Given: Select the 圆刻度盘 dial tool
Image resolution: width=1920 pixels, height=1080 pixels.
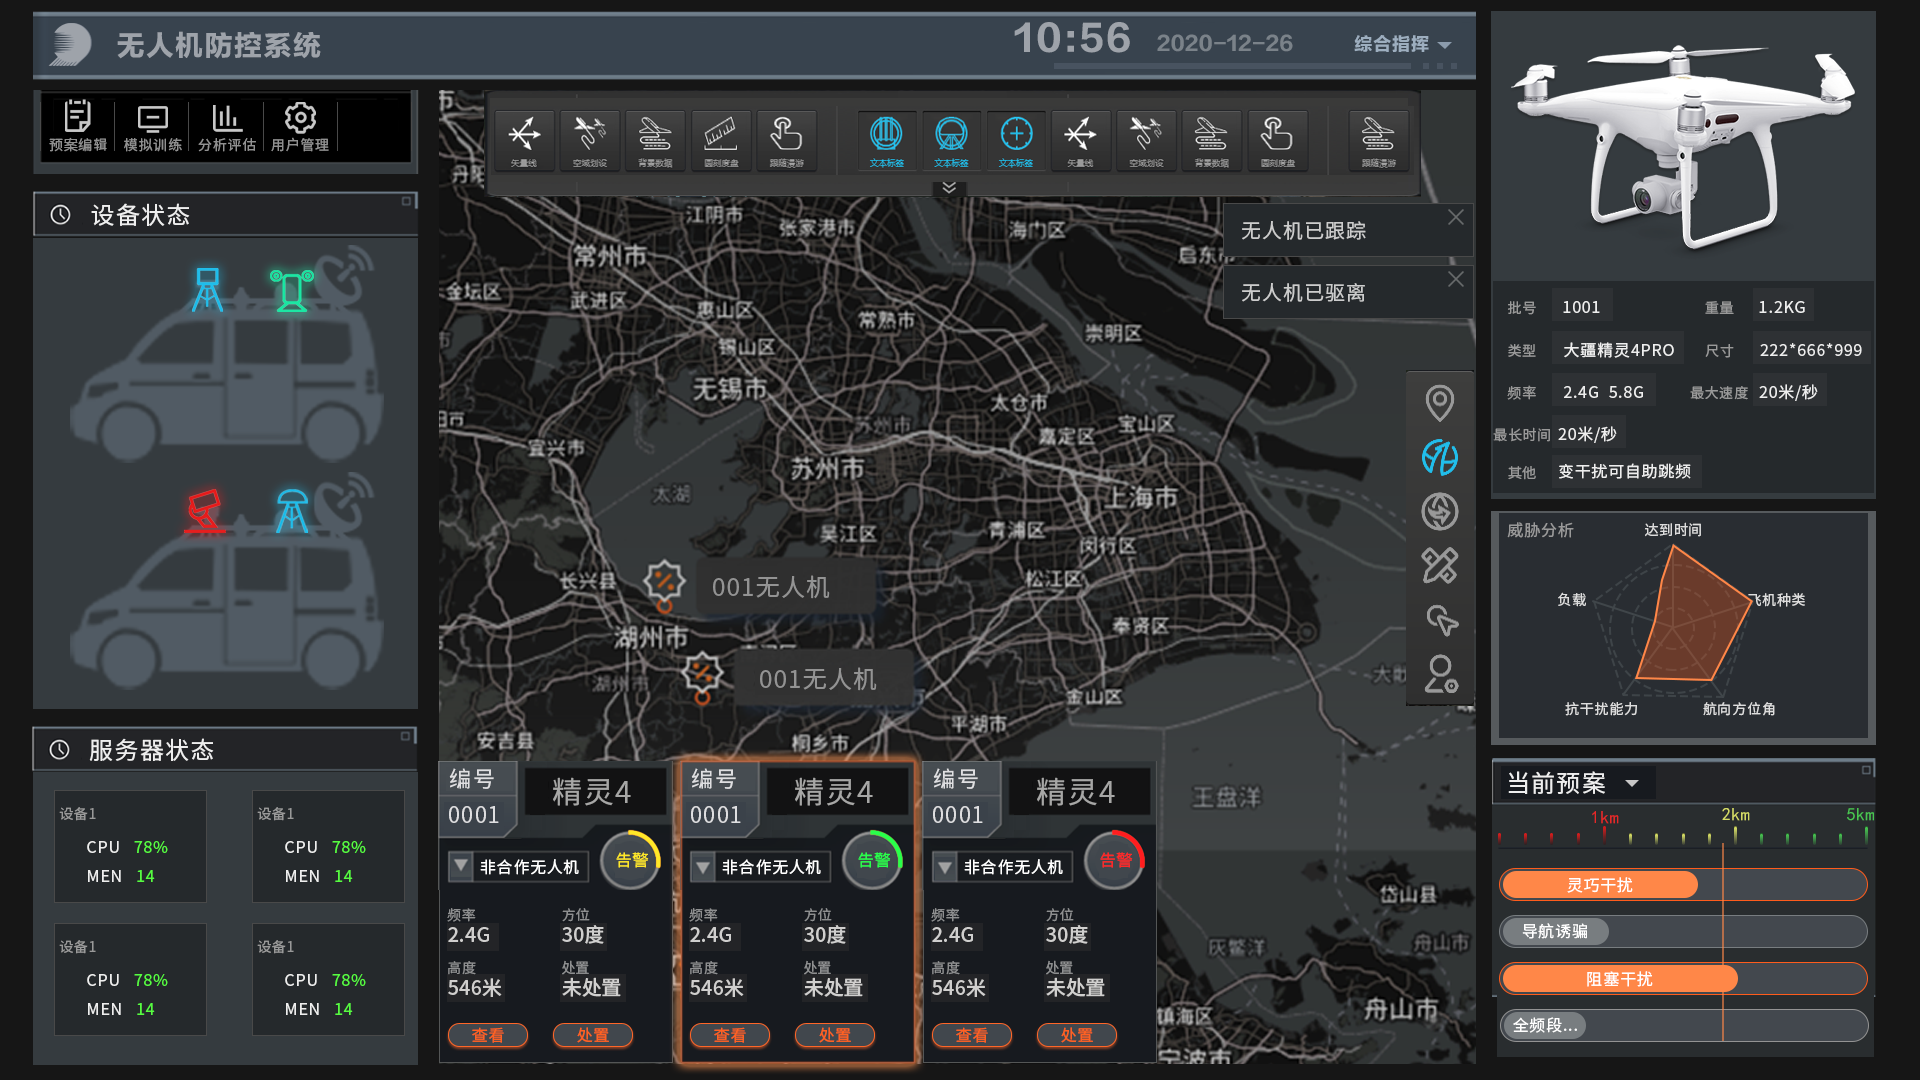Looking at the screenshot, I should [x=721, y=140].
